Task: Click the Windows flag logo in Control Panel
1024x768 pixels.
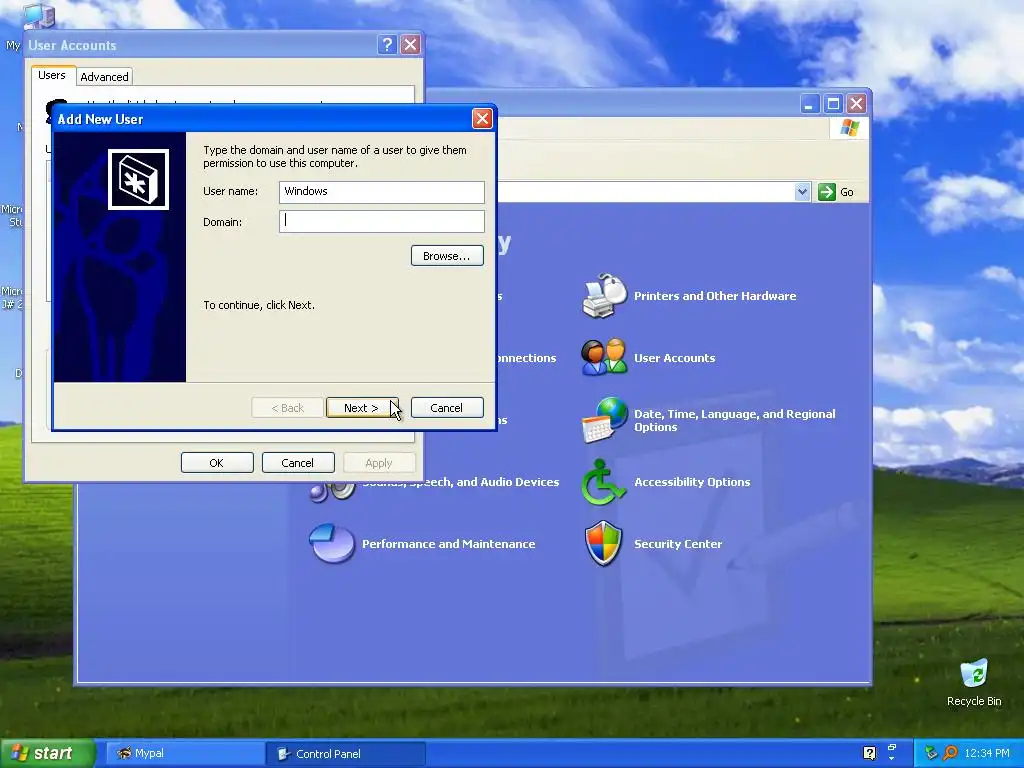Action: tap(849, 127)
